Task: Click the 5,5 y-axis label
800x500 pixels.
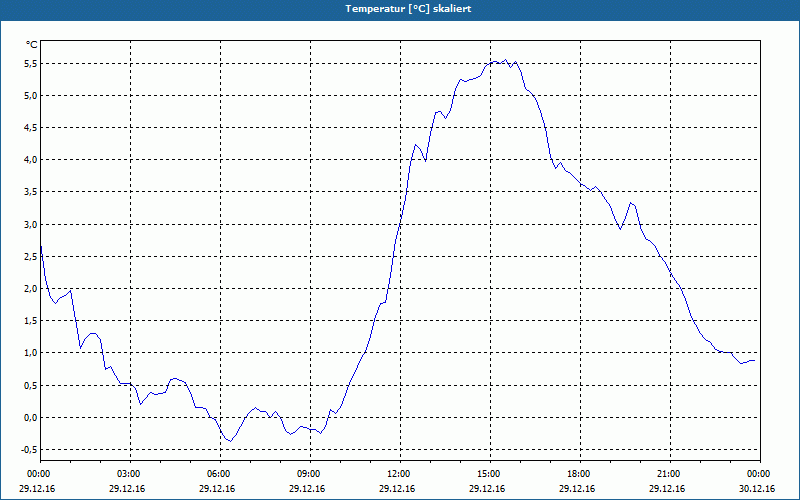Action: (x=31, y=64)
